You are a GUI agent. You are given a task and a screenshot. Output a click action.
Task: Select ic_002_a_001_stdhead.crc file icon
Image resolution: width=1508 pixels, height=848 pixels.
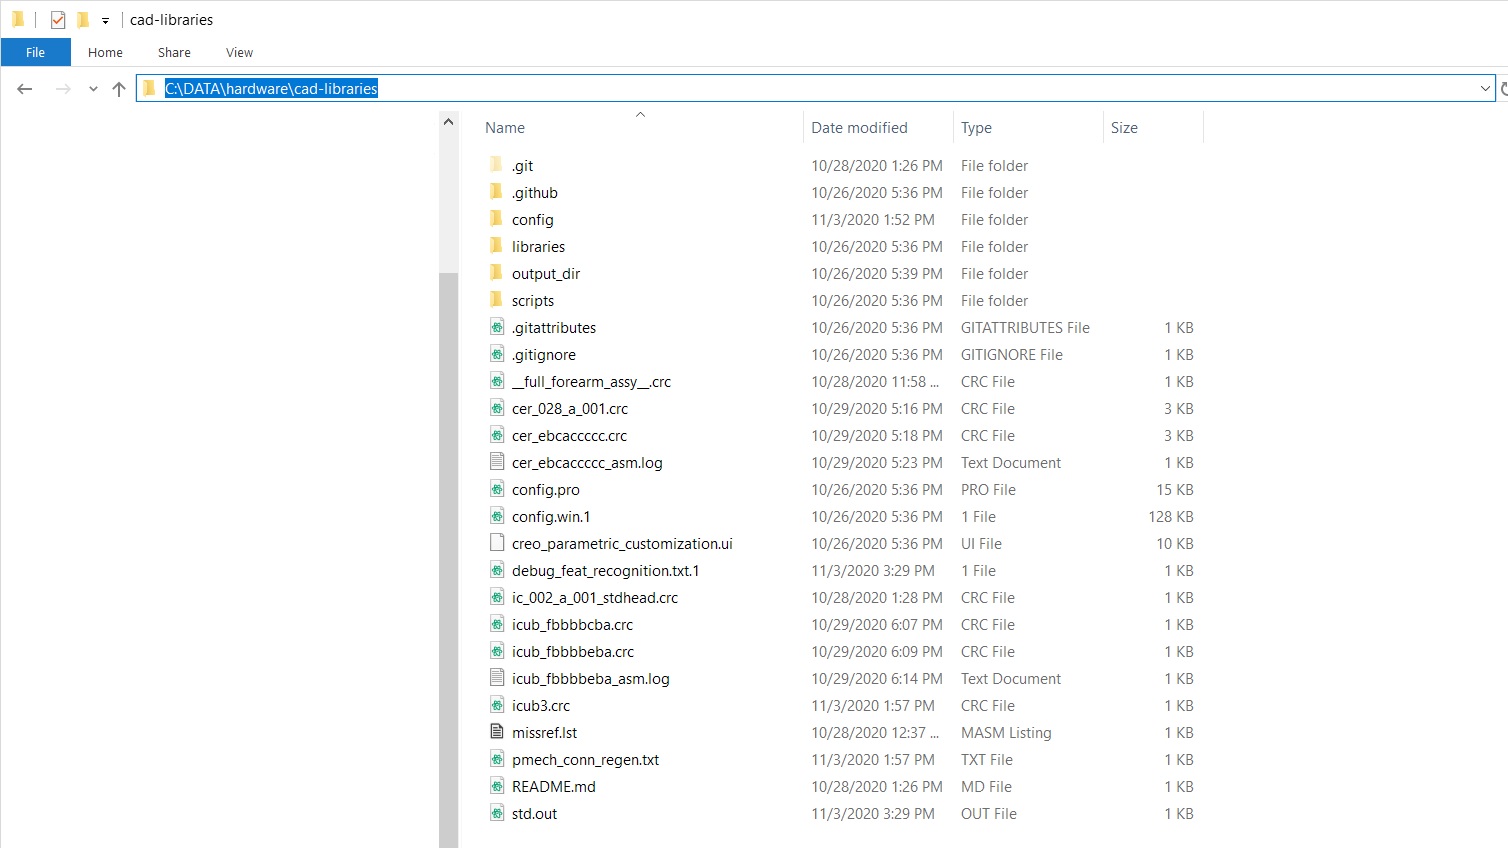tap(497, 597)
